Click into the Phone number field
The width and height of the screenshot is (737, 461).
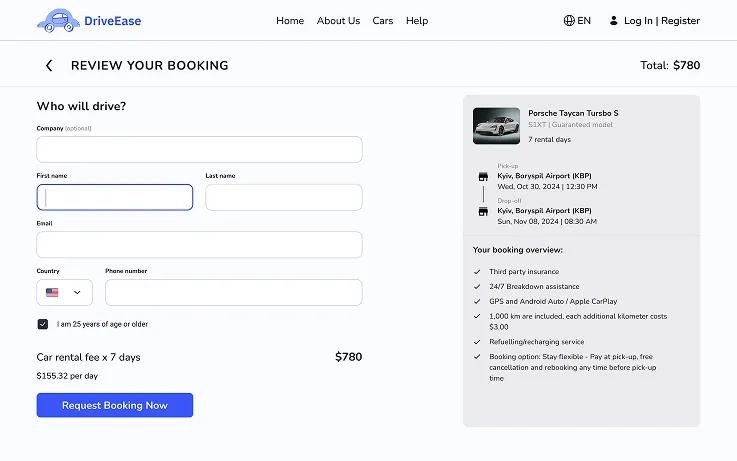[x=233, y=293]
